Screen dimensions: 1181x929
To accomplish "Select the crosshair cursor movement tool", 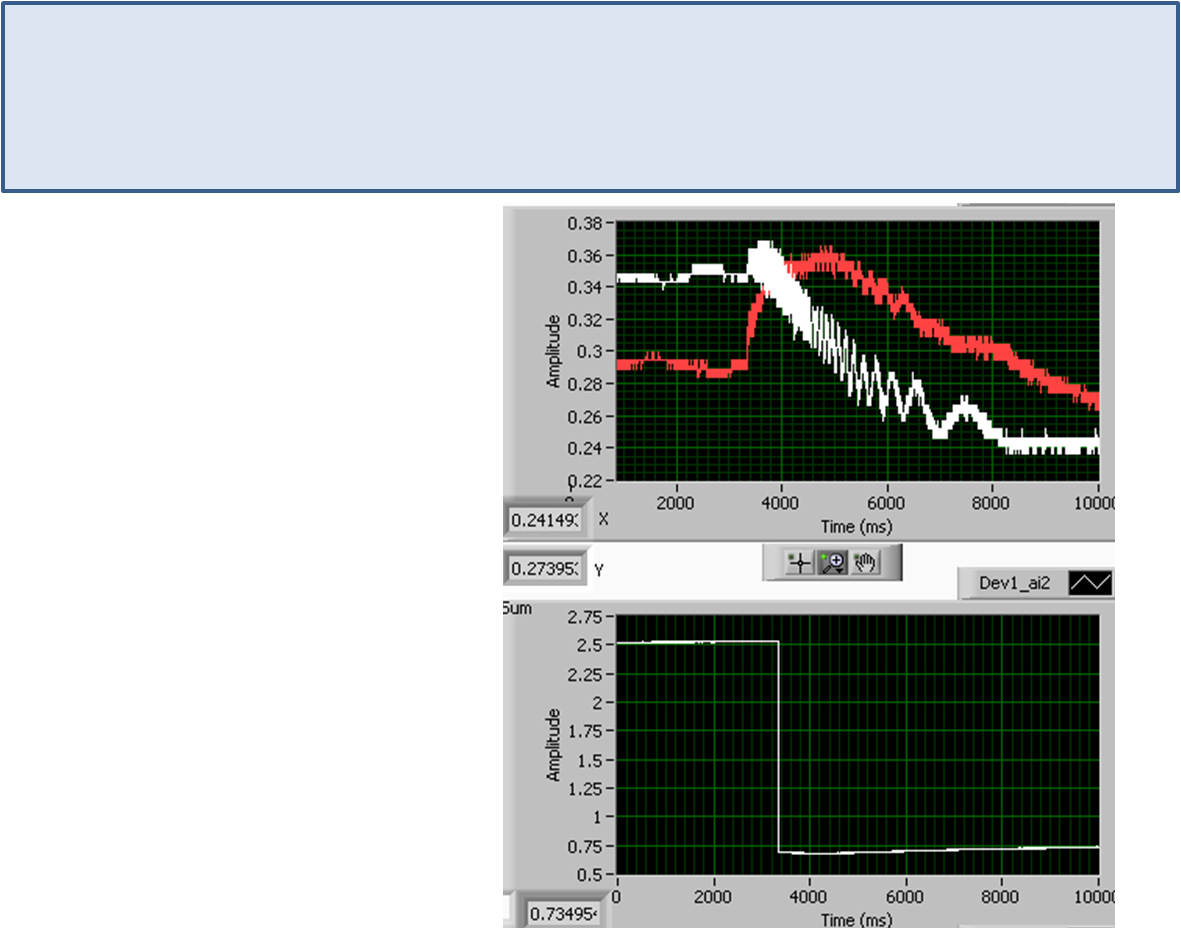I will 799,563.
